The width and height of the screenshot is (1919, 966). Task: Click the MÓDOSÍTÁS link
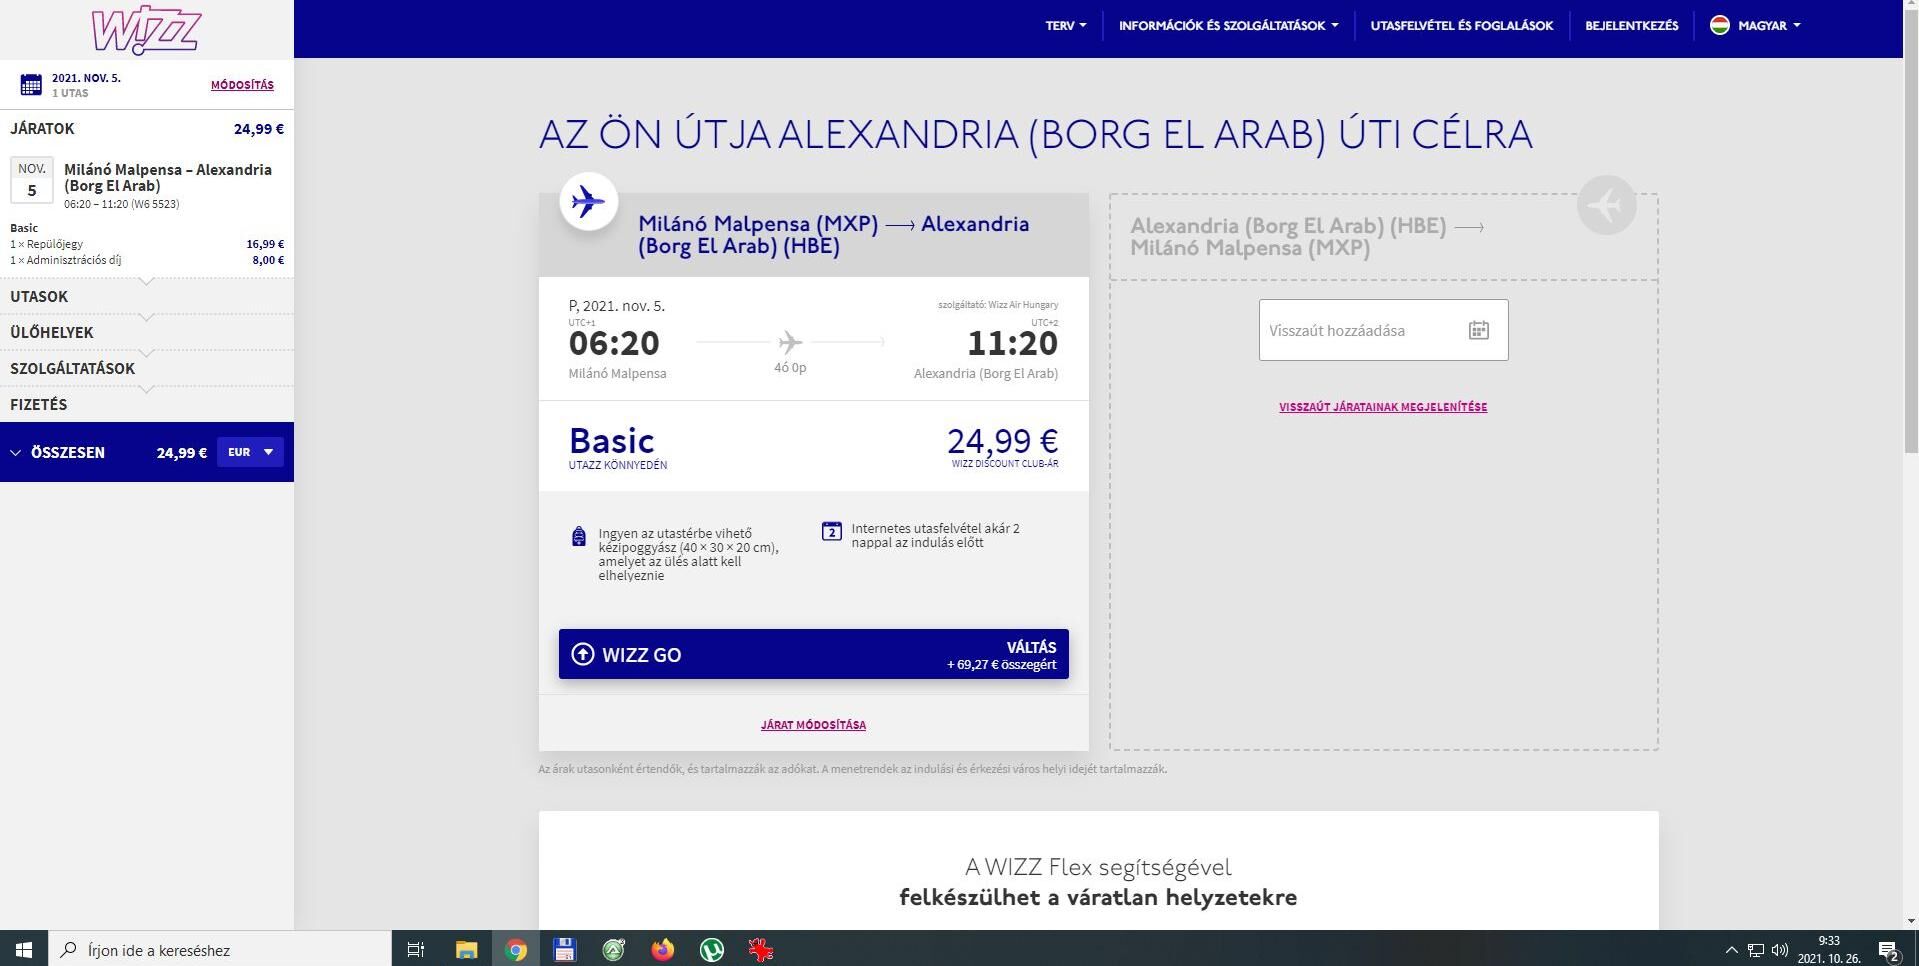pos(242,85)
